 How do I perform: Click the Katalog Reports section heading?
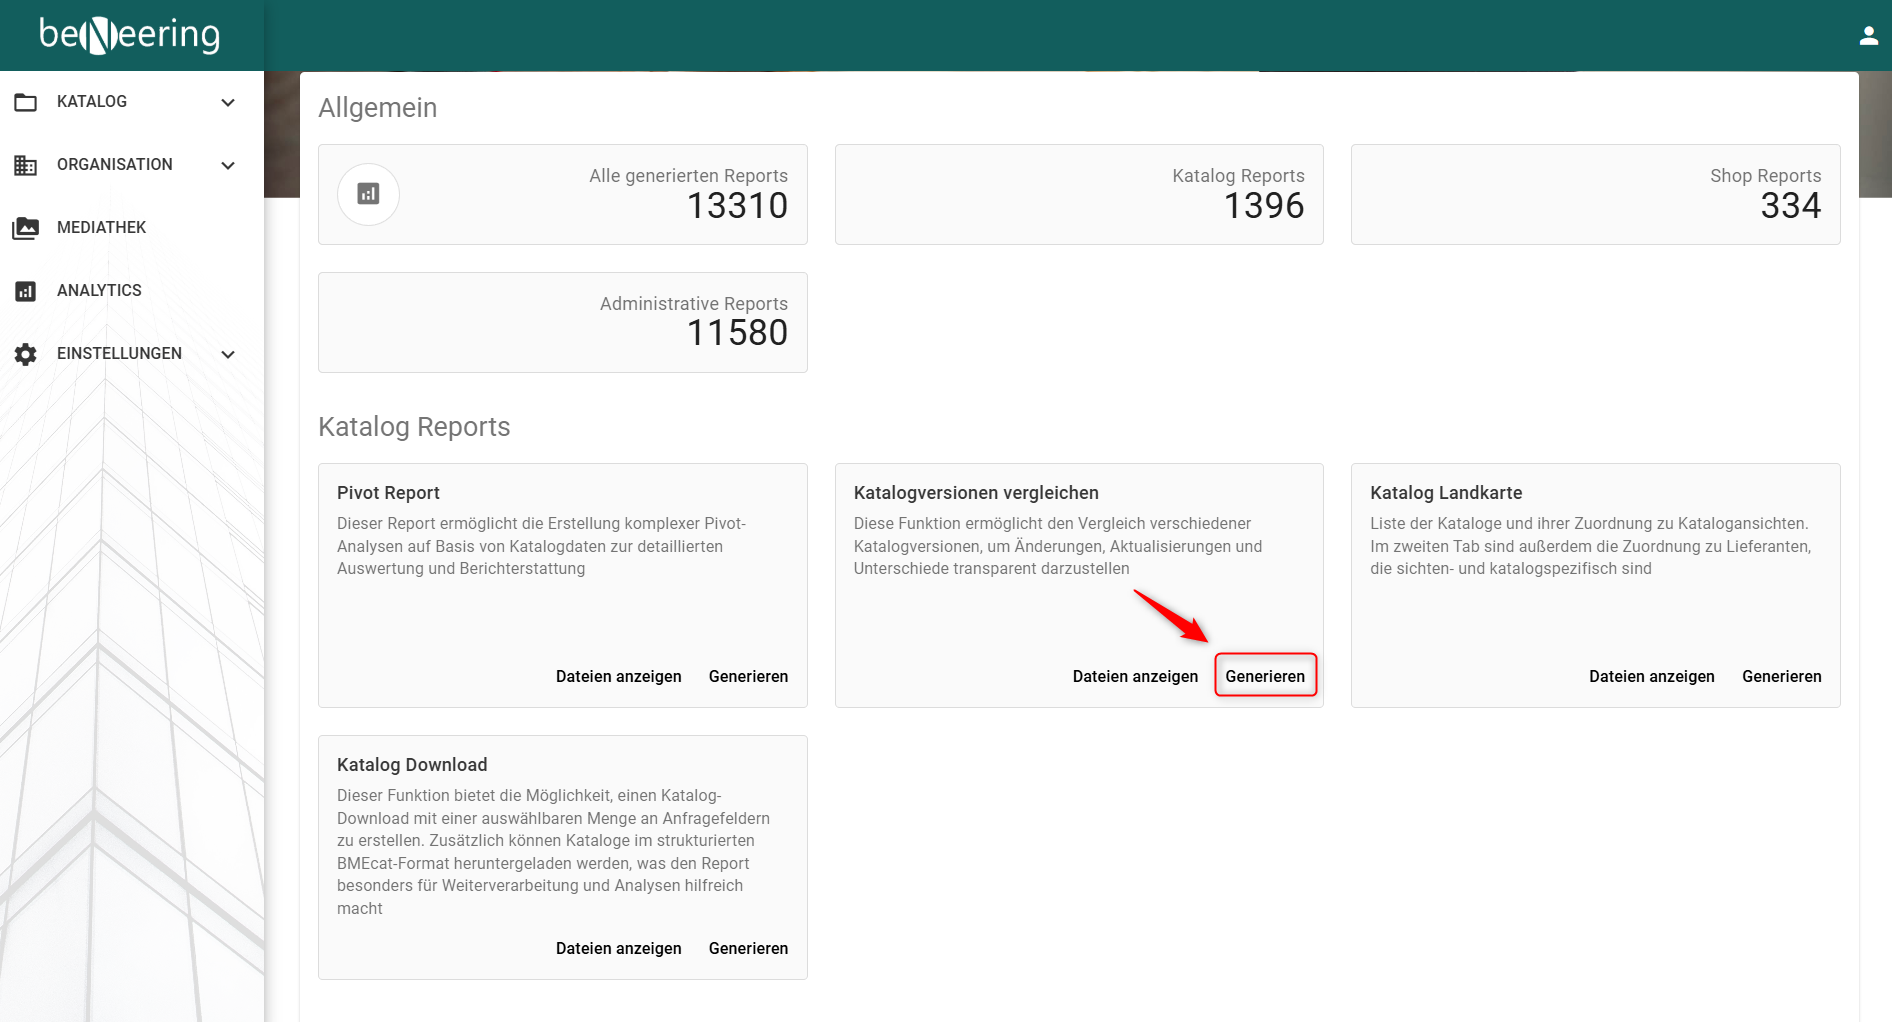point(414,427)
